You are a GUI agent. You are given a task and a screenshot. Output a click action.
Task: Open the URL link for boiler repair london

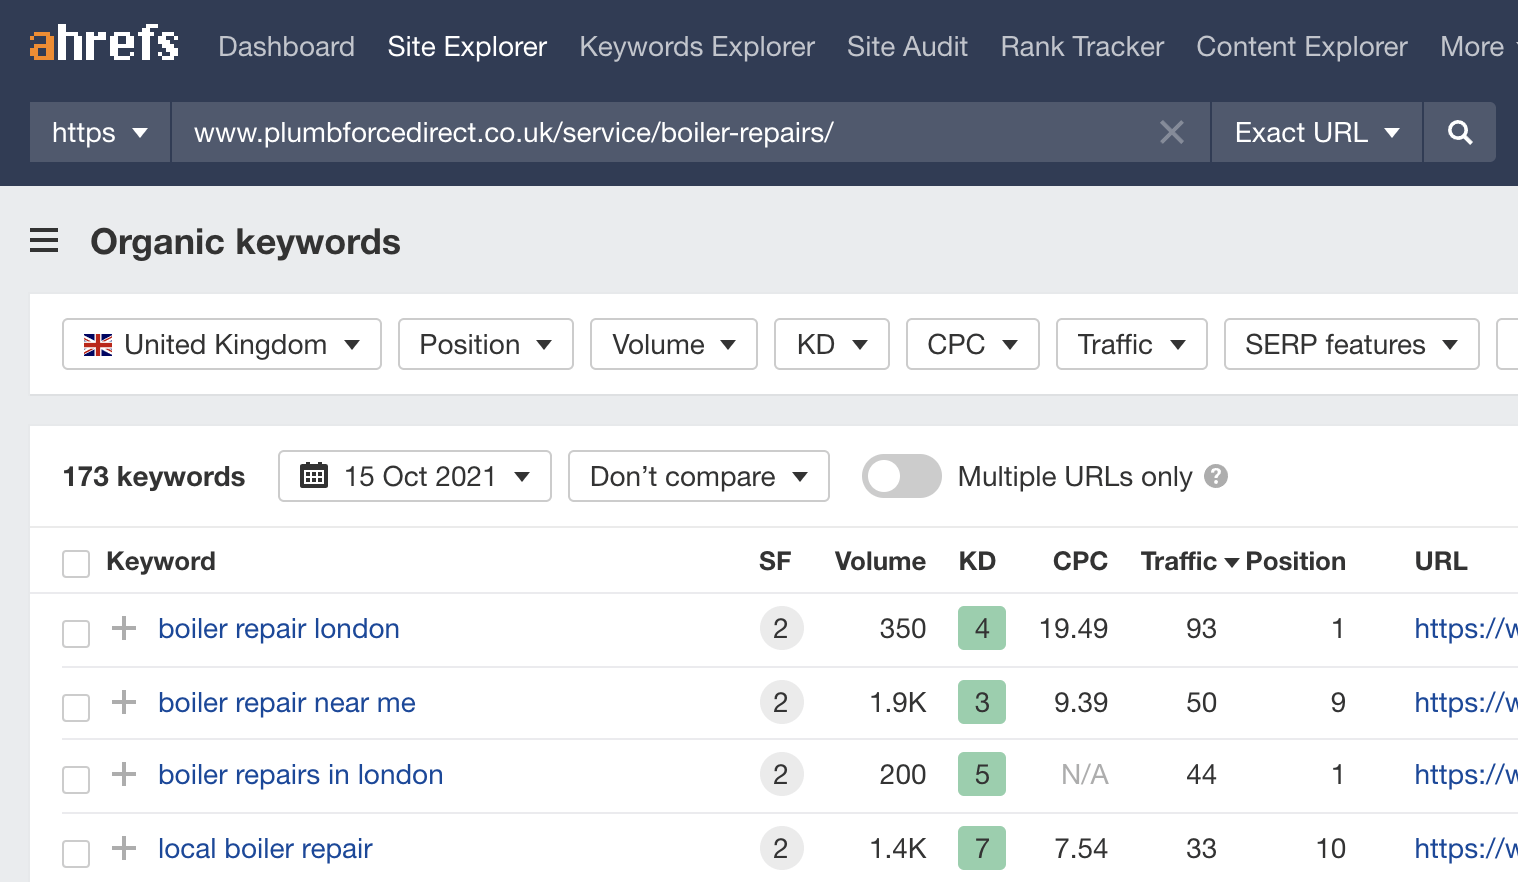[x=1465, y=628]
